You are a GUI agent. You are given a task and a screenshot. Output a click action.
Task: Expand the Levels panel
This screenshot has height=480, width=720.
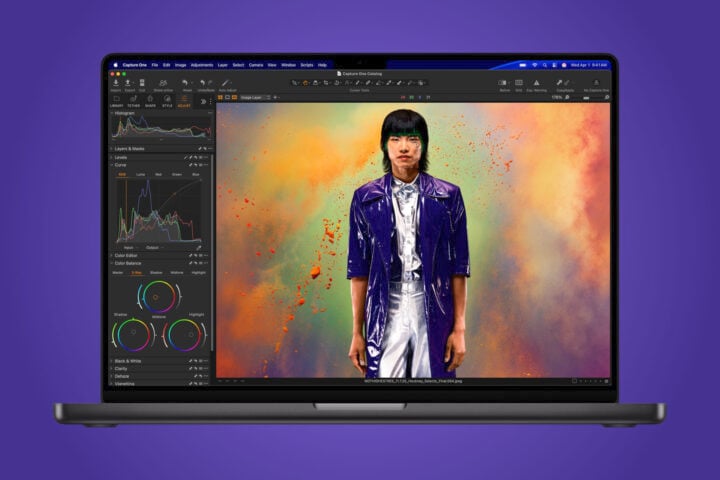click(x=112, y=158)
